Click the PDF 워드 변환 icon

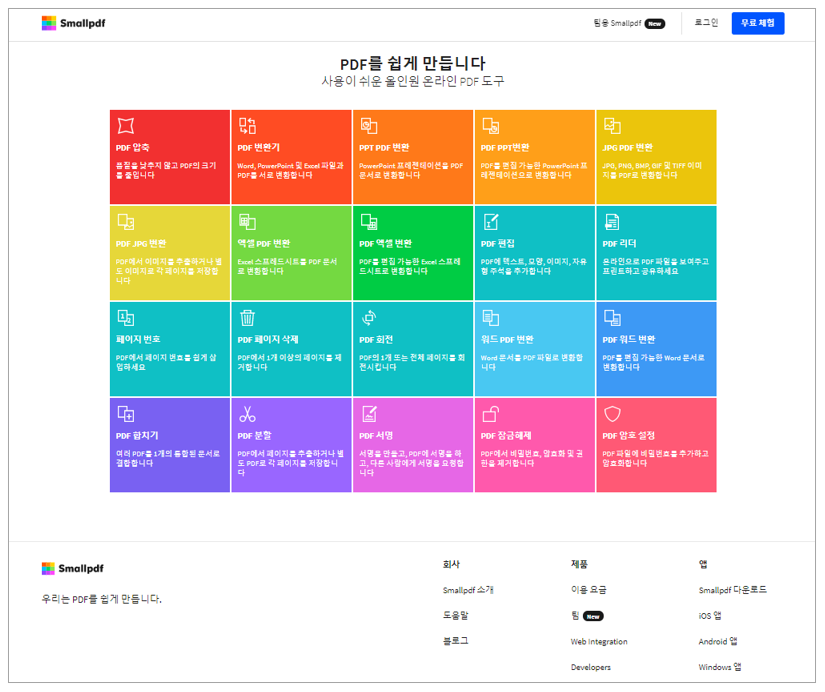pyautogui.click(x=612, y=318)
